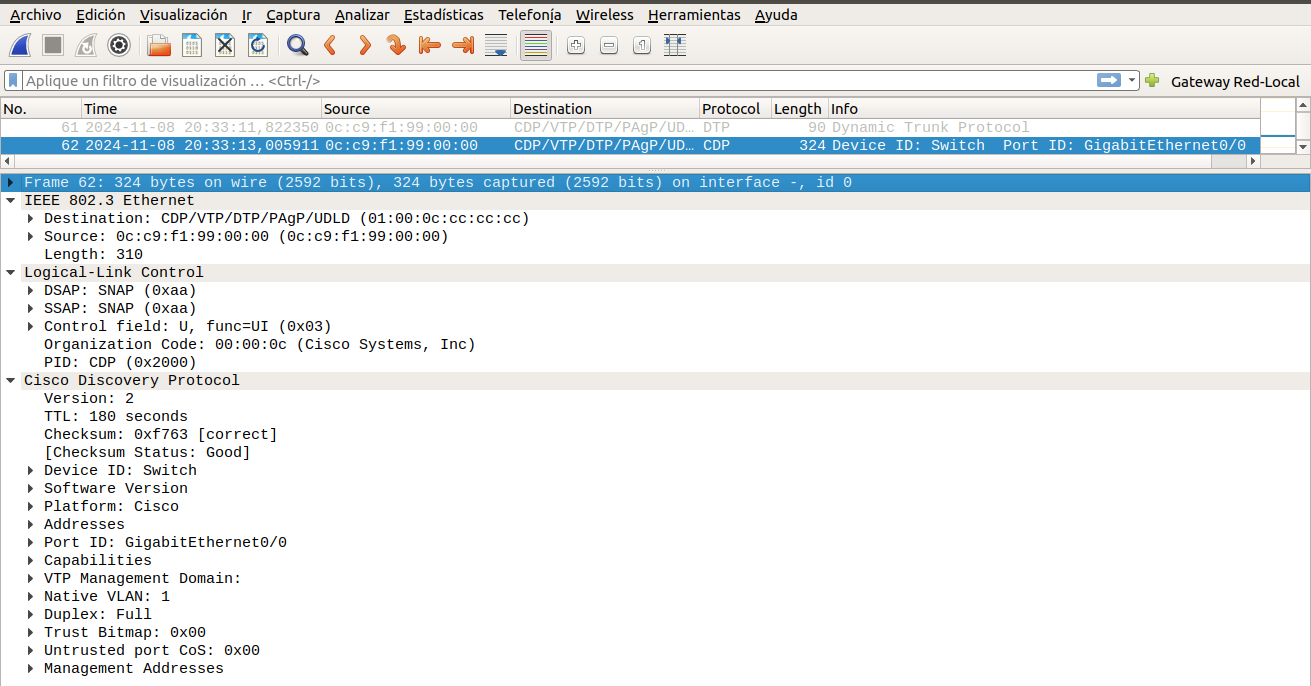This screenshot has height=686, width=1311.
Task: Expand the Management Addresses field
Action: (x=31, y=669)
